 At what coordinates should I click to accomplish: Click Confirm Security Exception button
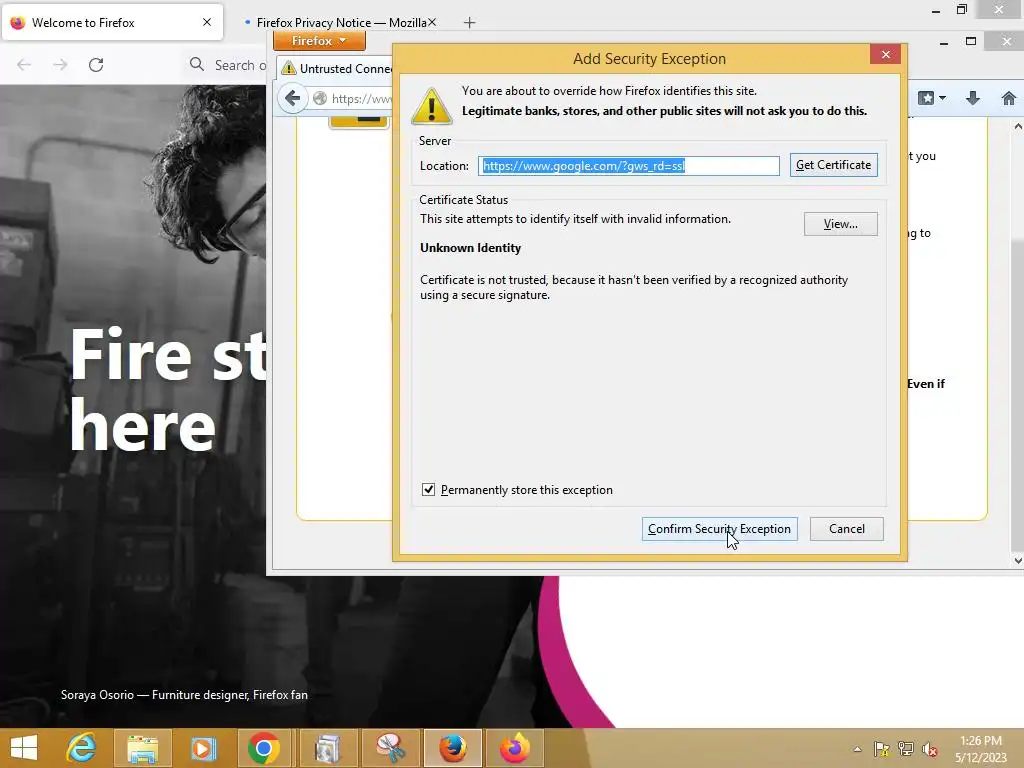tap(719, 529)
